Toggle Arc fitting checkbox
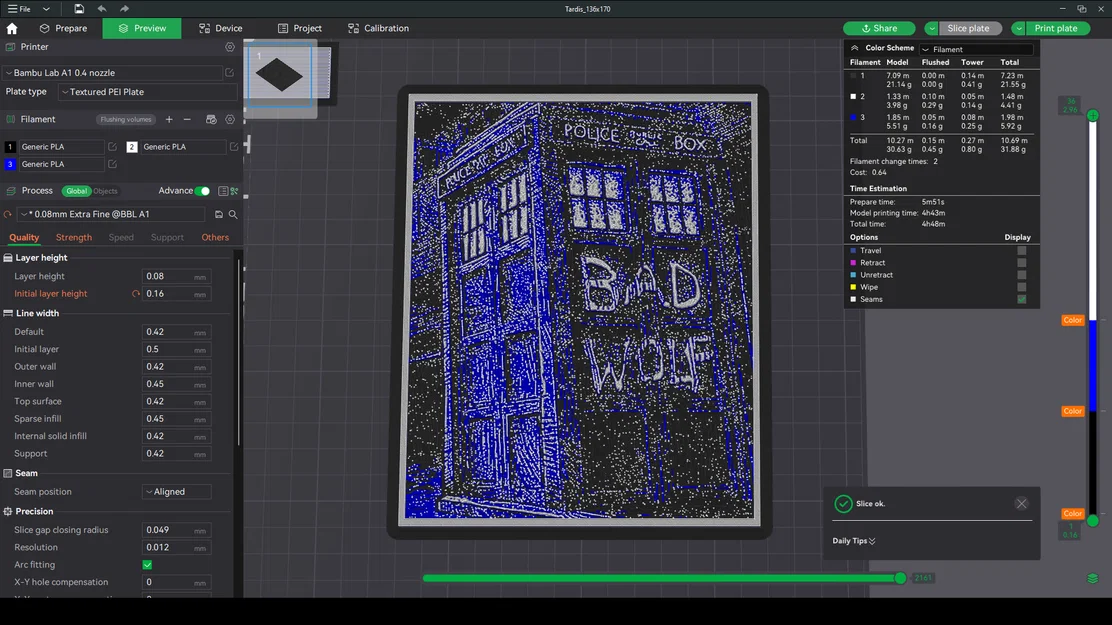Screen dimensions: 1112x625 [148, 565]
